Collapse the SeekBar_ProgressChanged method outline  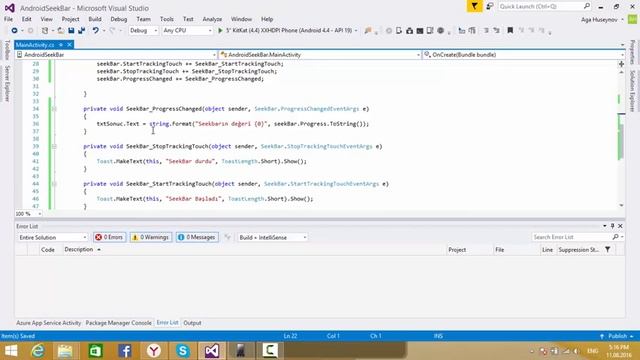54,109
